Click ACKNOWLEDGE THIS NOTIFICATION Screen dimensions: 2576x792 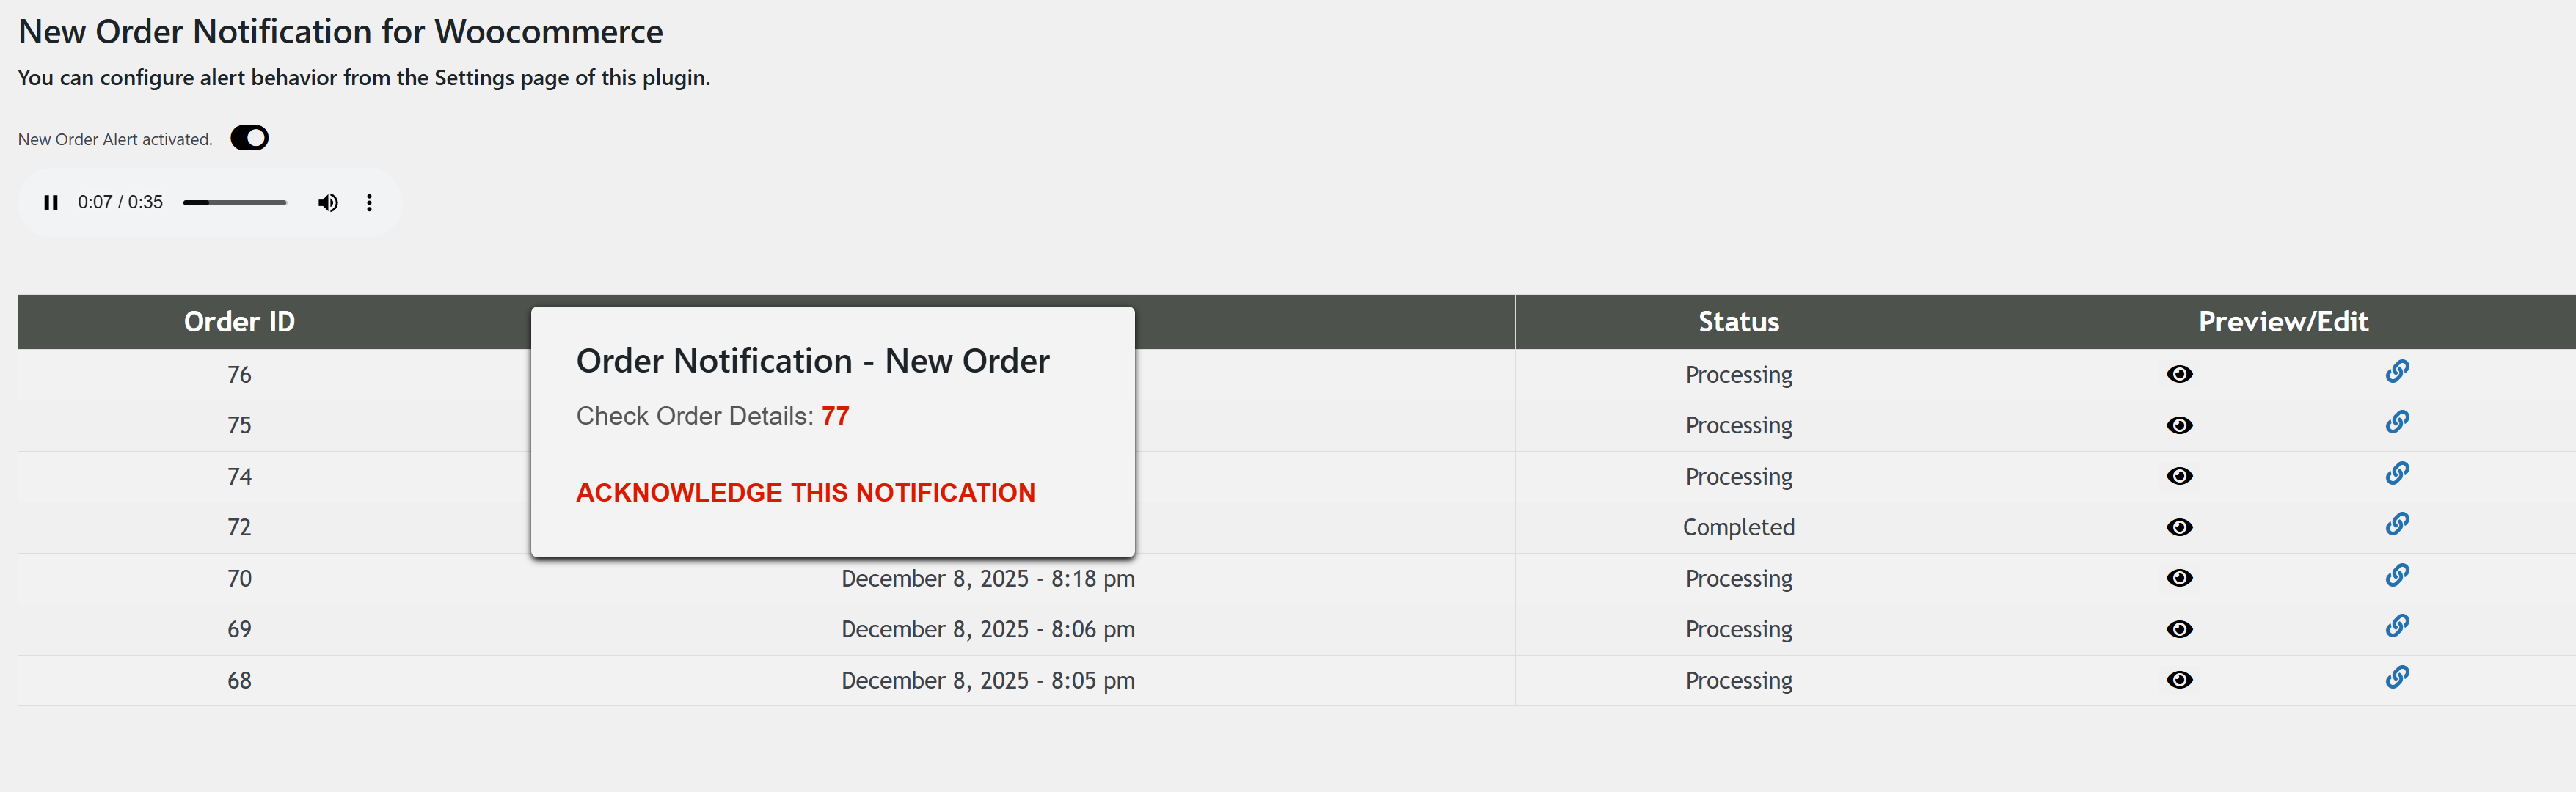805,492
